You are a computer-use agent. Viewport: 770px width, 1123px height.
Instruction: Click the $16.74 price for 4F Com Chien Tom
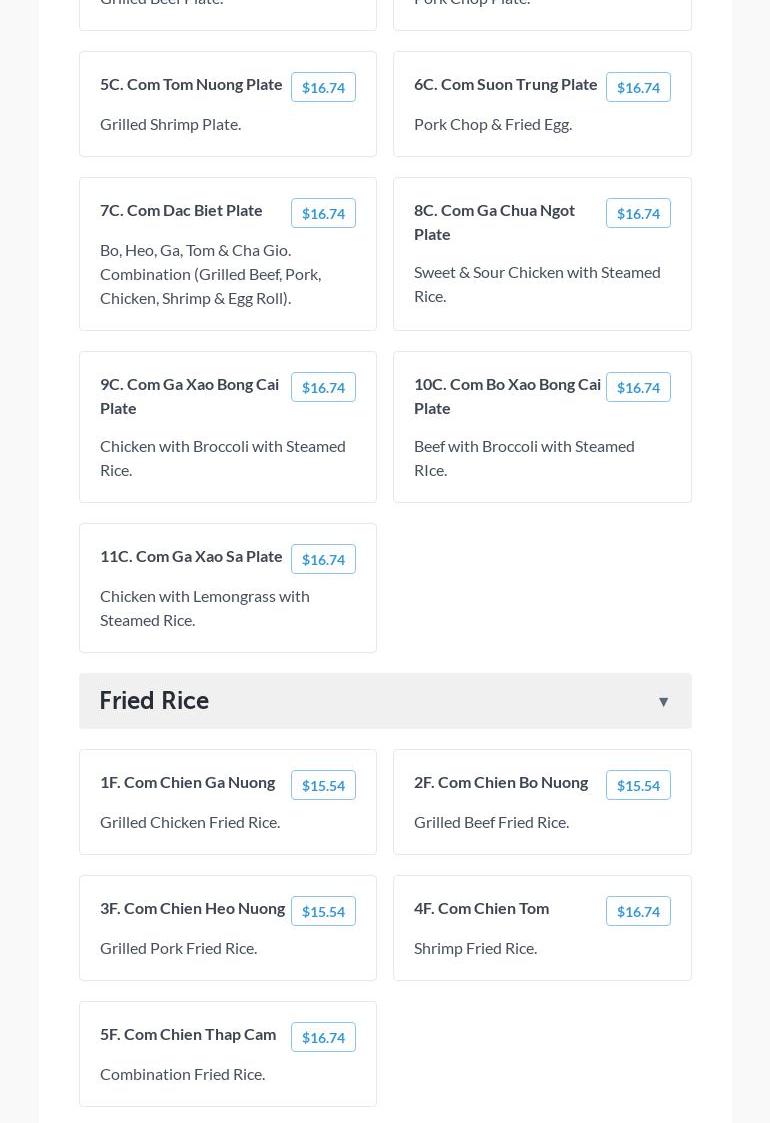[637, 911]
